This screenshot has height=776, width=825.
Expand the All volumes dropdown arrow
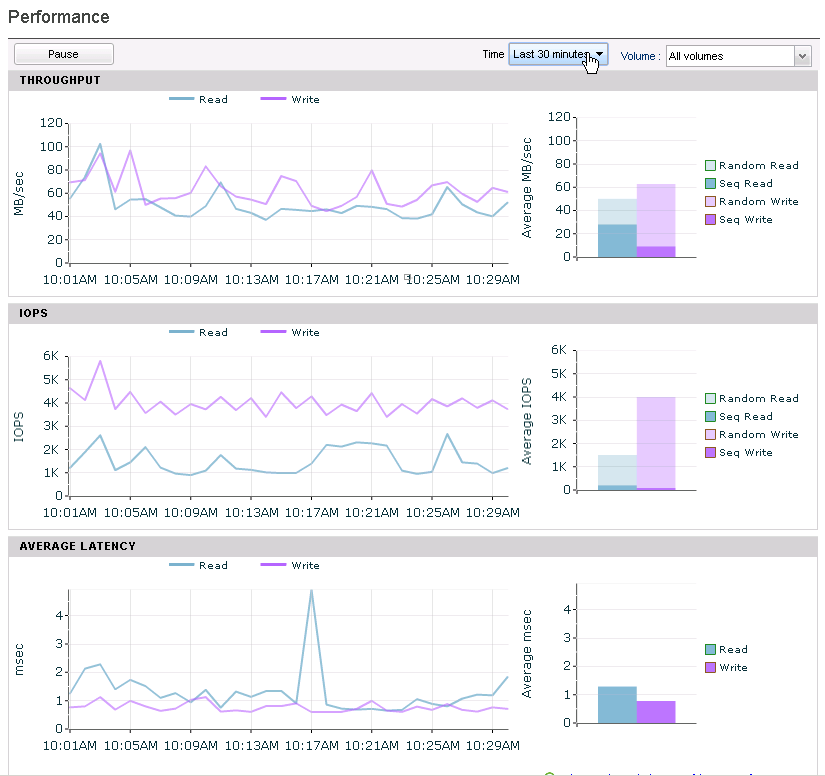(802, 56)
